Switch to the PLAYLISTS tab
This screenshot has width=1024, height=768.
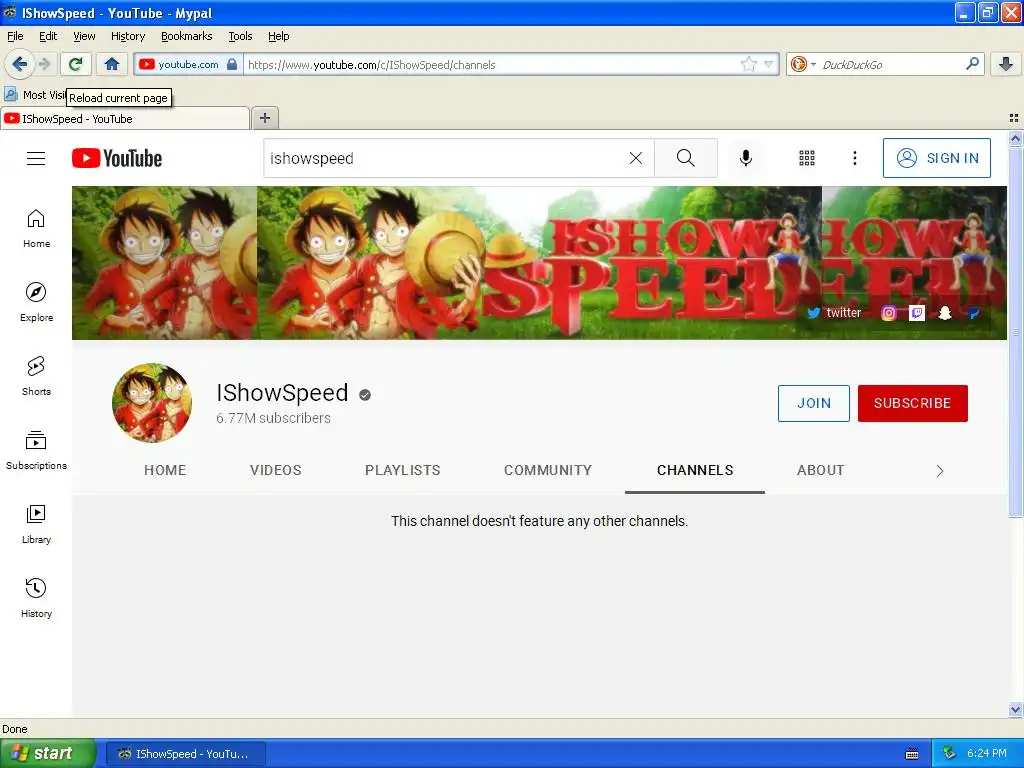[402, 470]
